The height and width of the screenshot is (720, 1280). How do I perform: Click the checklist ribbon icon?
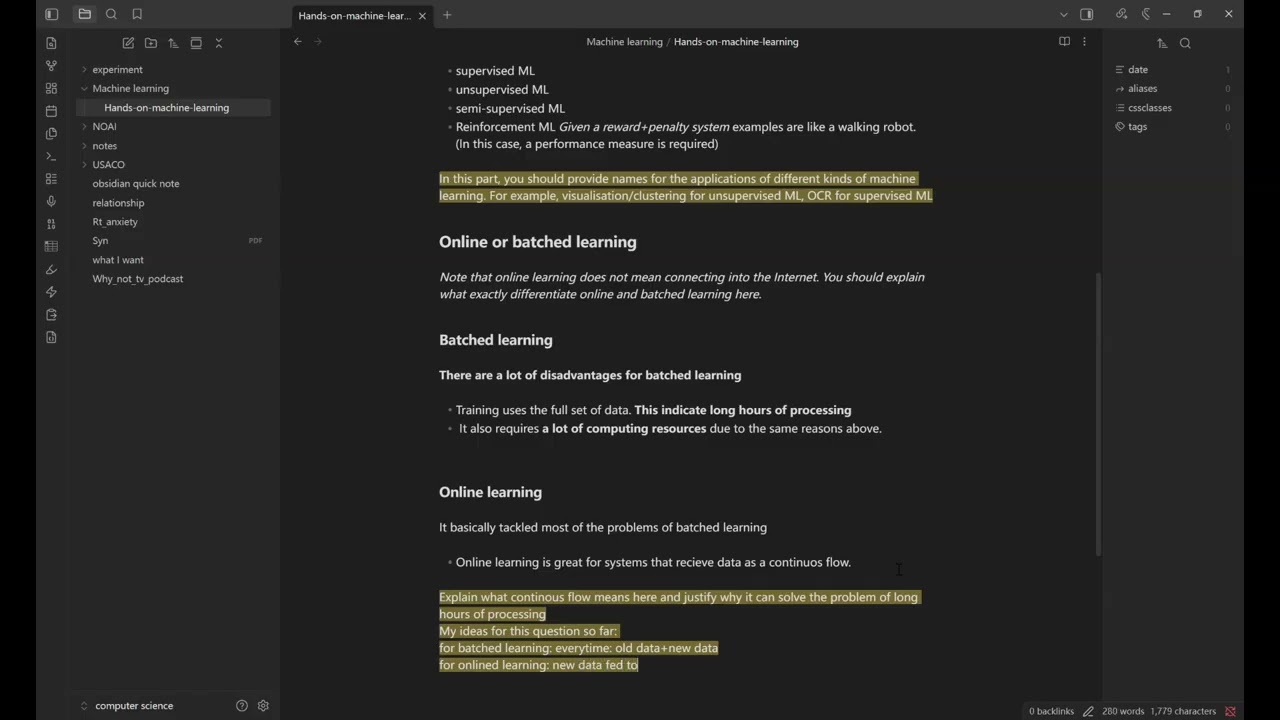click(x=52, y=179)
